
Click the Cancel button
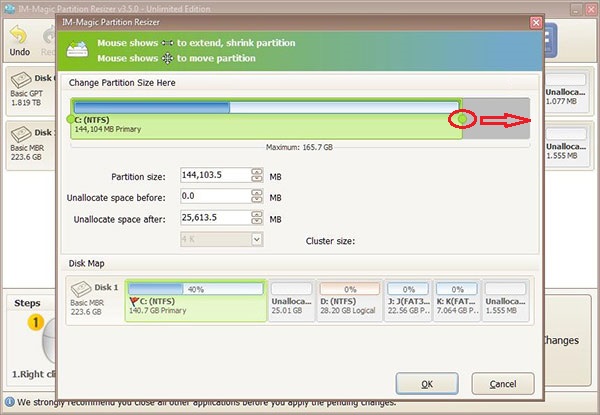point(502,384)
